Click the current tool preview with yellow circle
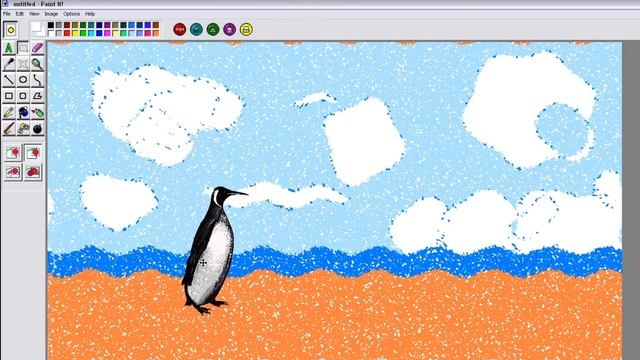640x360 pixels. click(11, 30)
